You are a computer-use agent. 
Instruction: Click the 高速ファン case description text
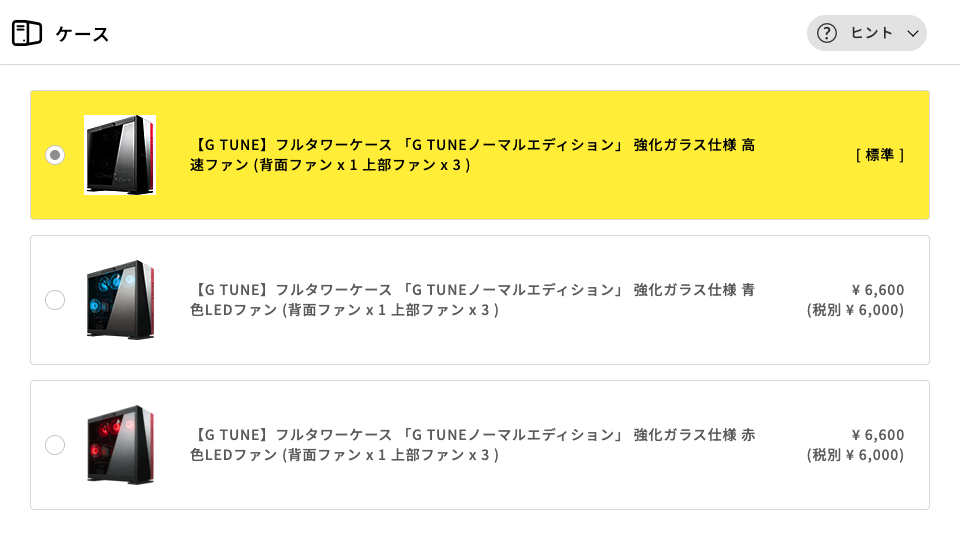tap(472, 155)
